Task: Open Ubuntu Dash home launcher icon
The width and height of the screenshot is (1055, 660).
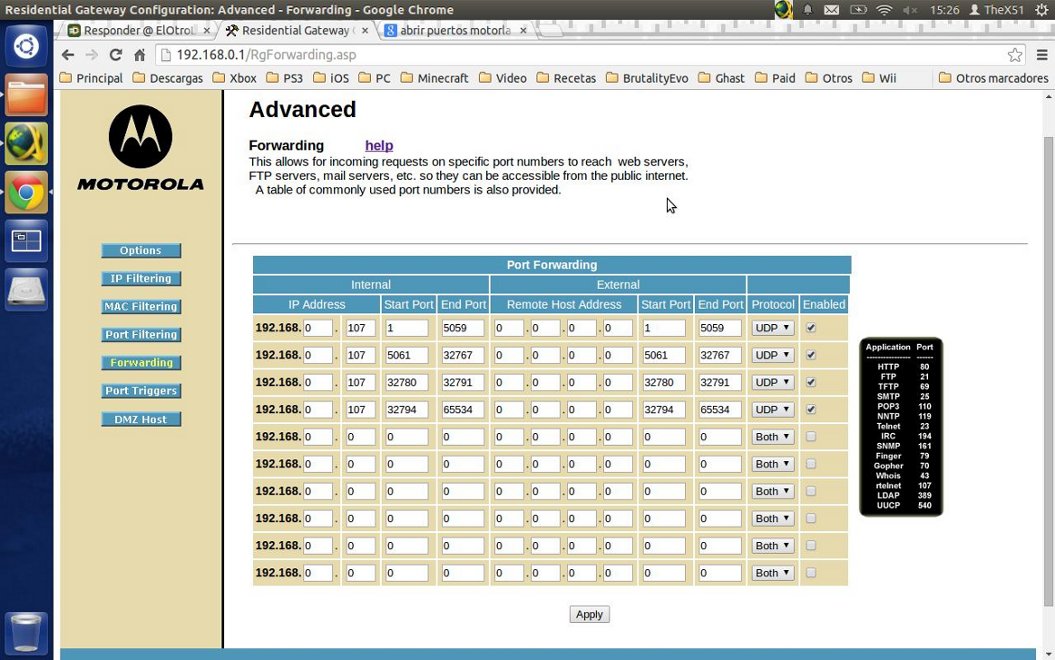Action: point(26,46)
